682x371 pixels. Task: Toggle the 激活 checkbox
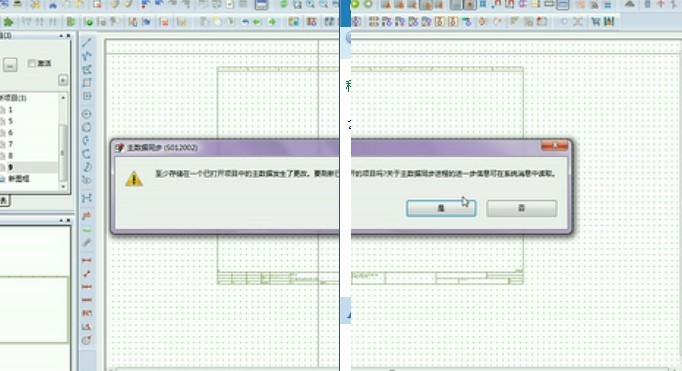pyautogui.click(x=32, y=63)
